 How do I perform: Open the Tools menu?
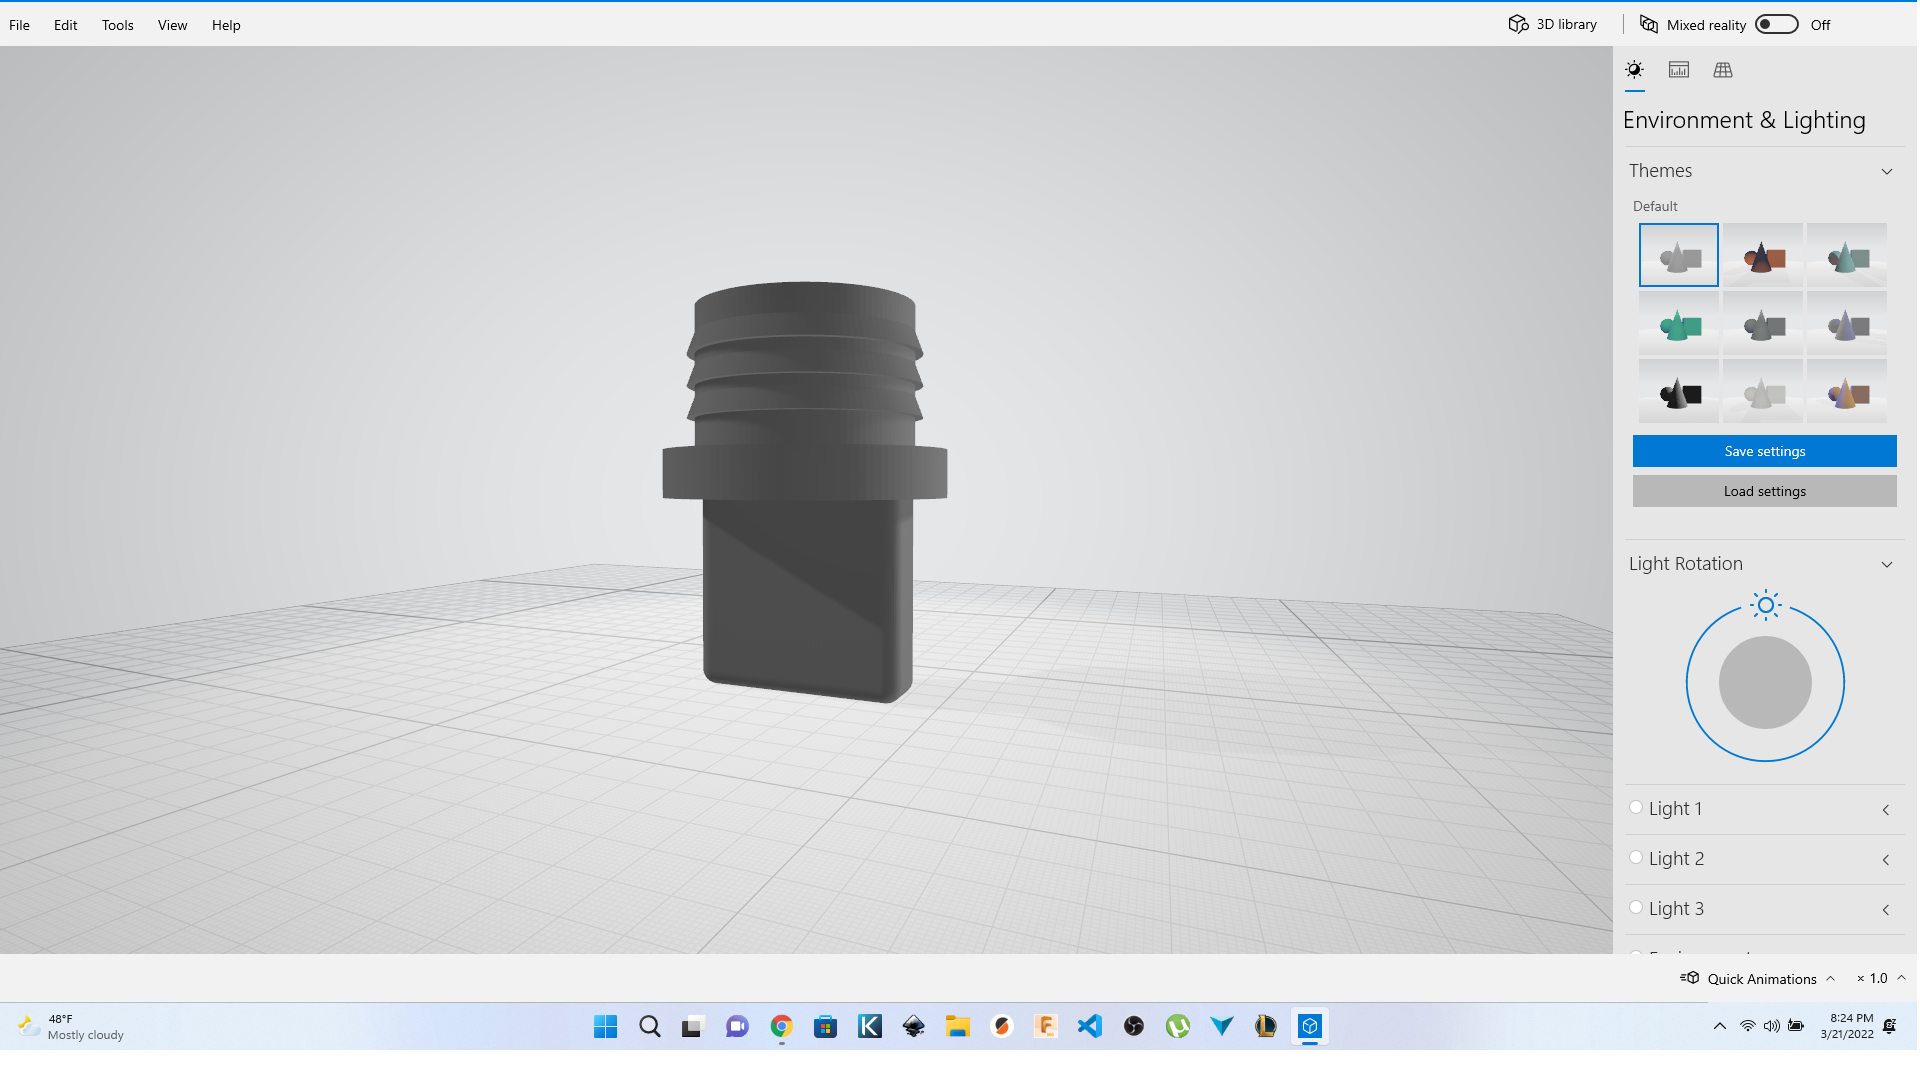pos(117,25)
